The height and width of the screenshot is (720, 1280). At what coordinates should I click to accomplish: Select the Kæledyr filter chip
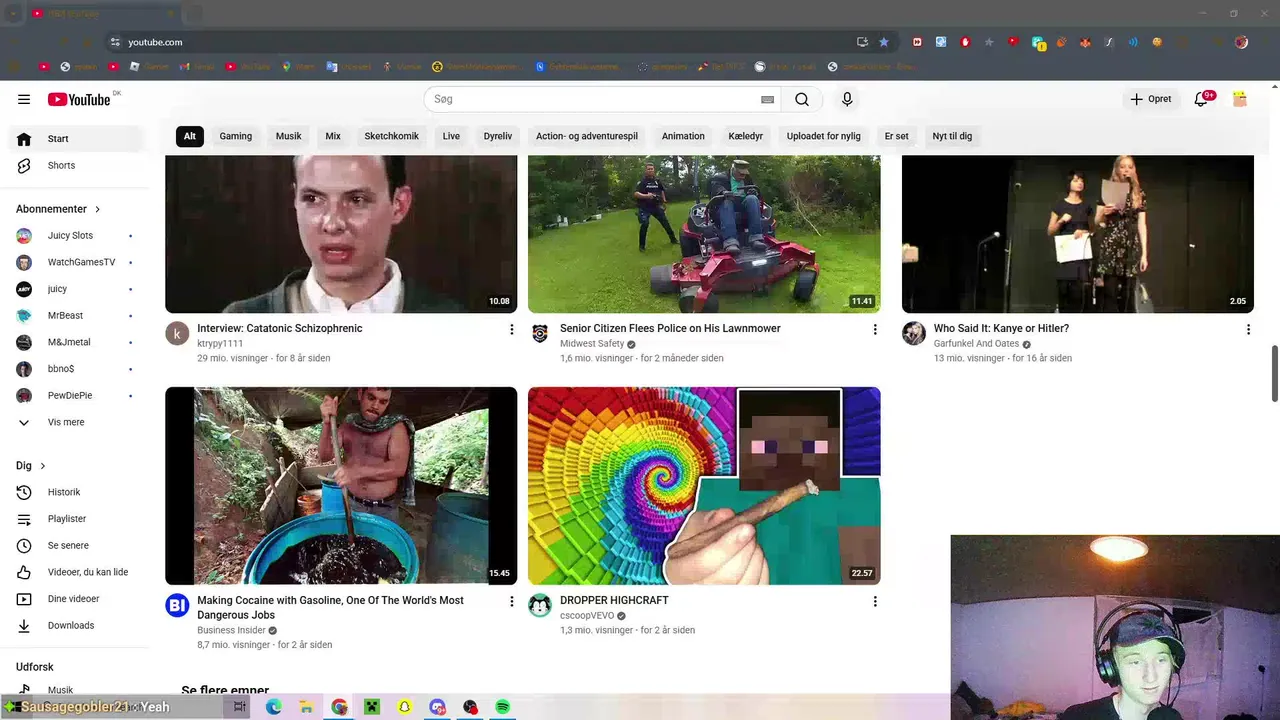pos(746,136)
